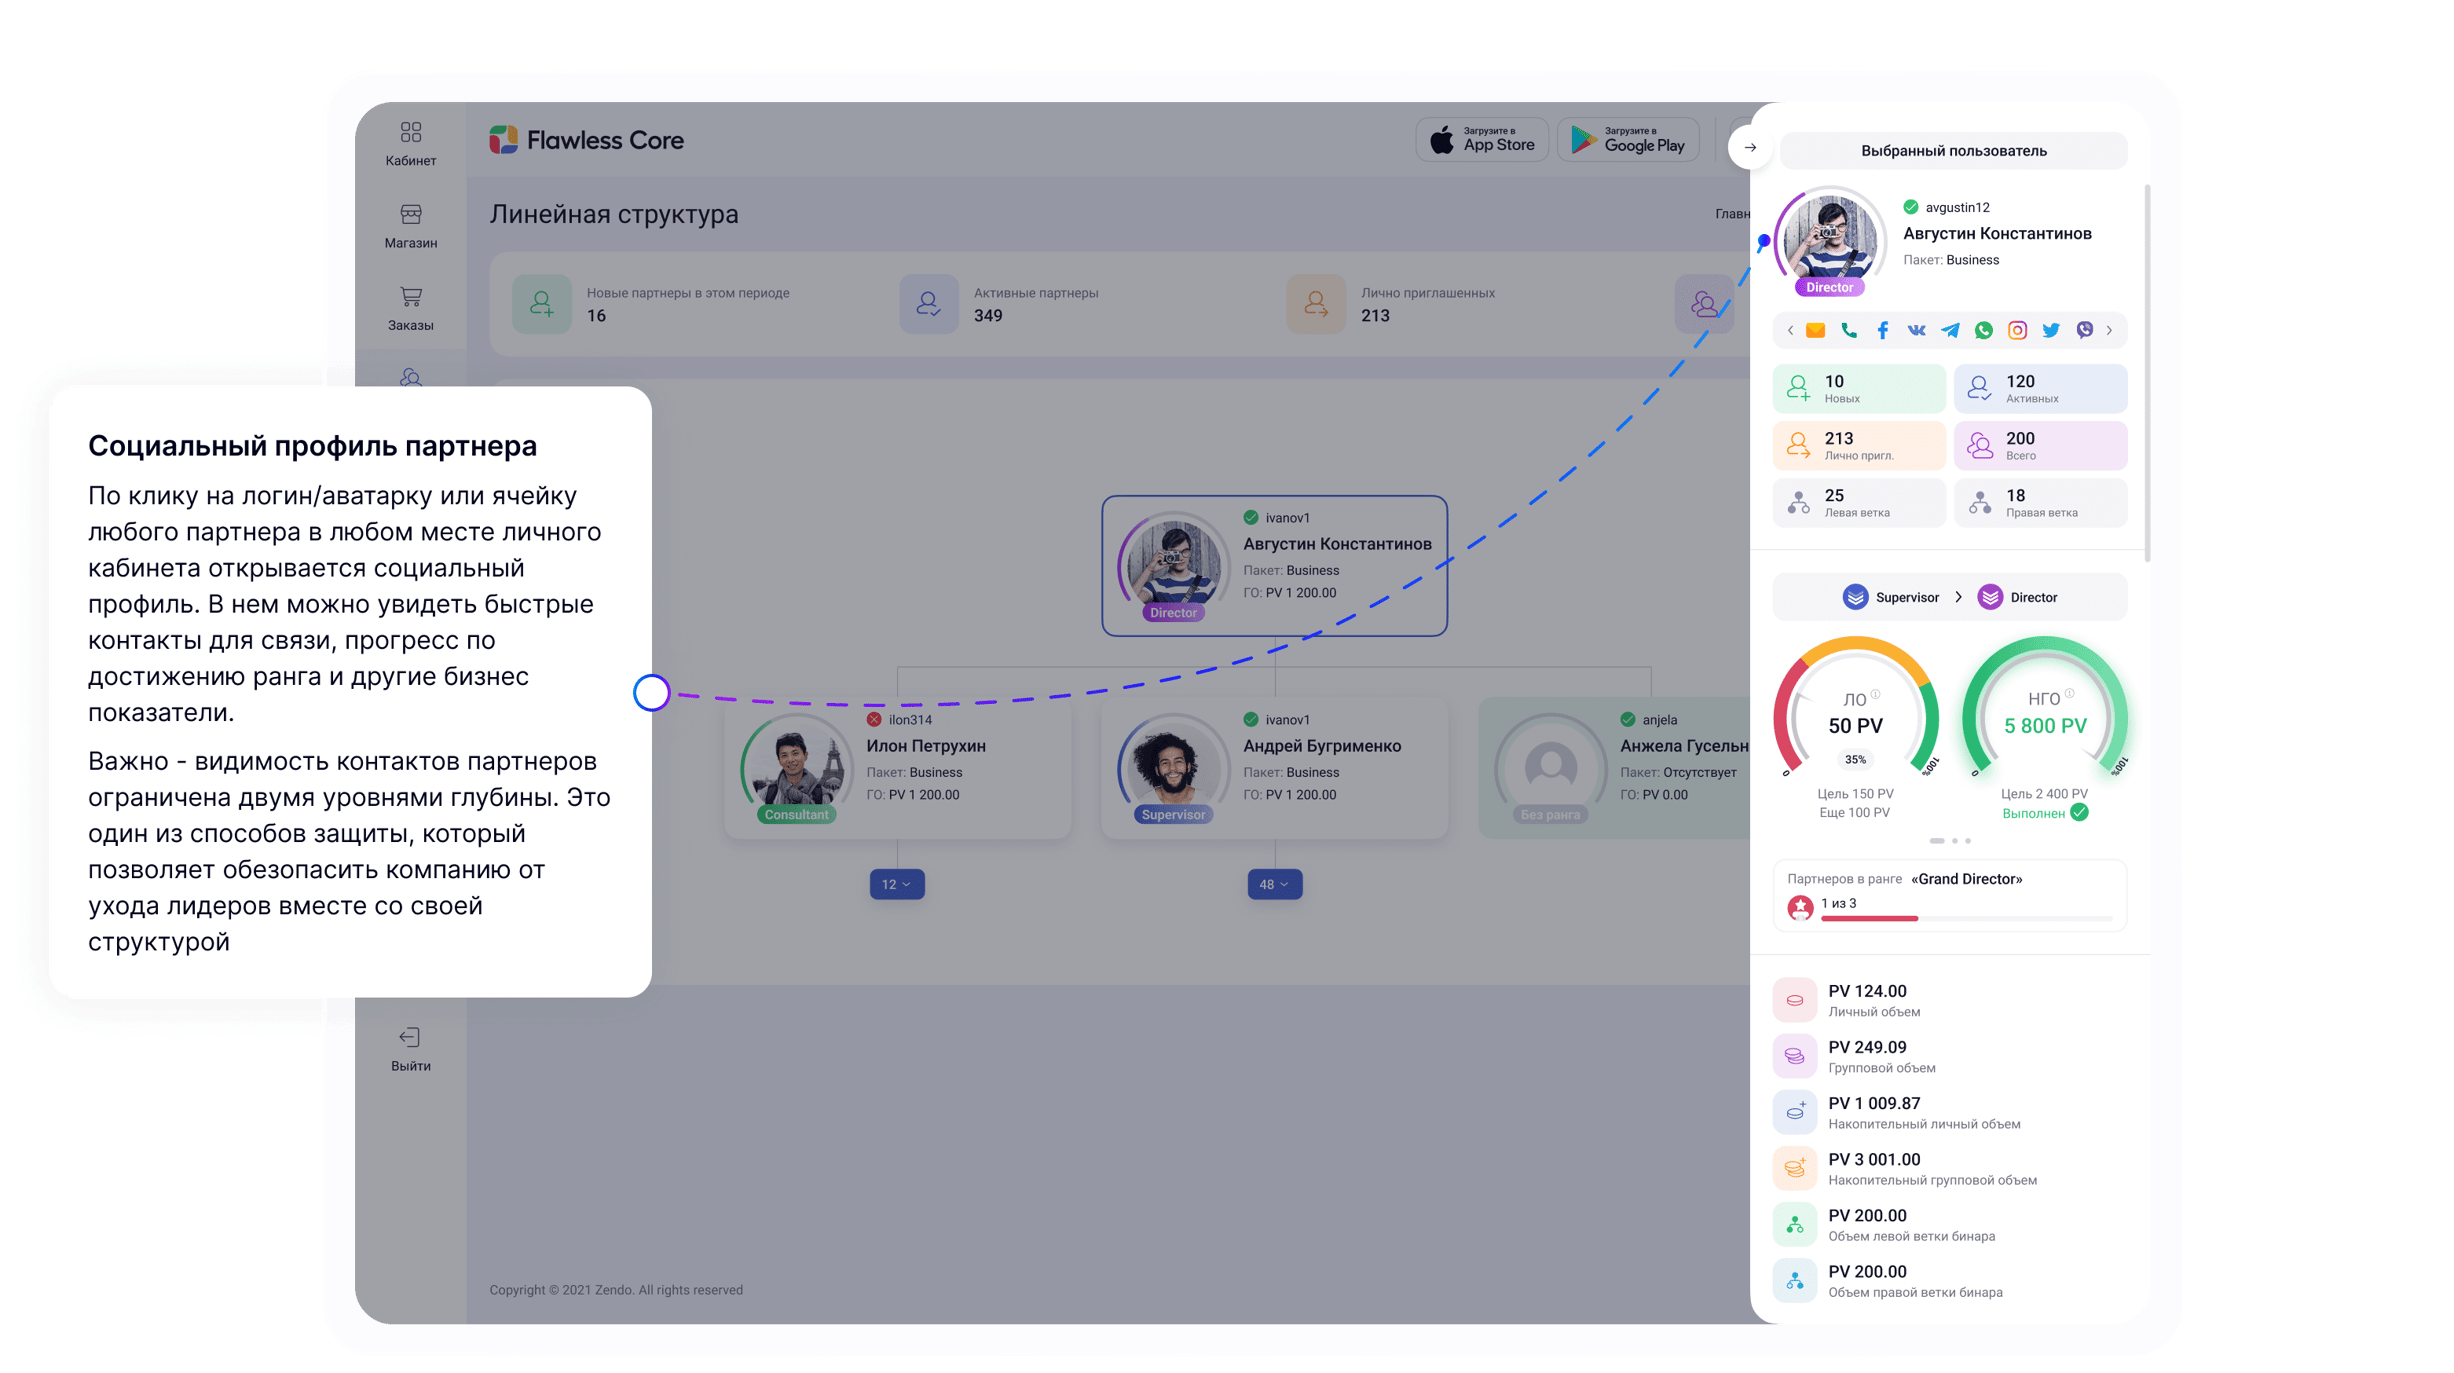Click the Viber contact icon

coord(2085,331)
